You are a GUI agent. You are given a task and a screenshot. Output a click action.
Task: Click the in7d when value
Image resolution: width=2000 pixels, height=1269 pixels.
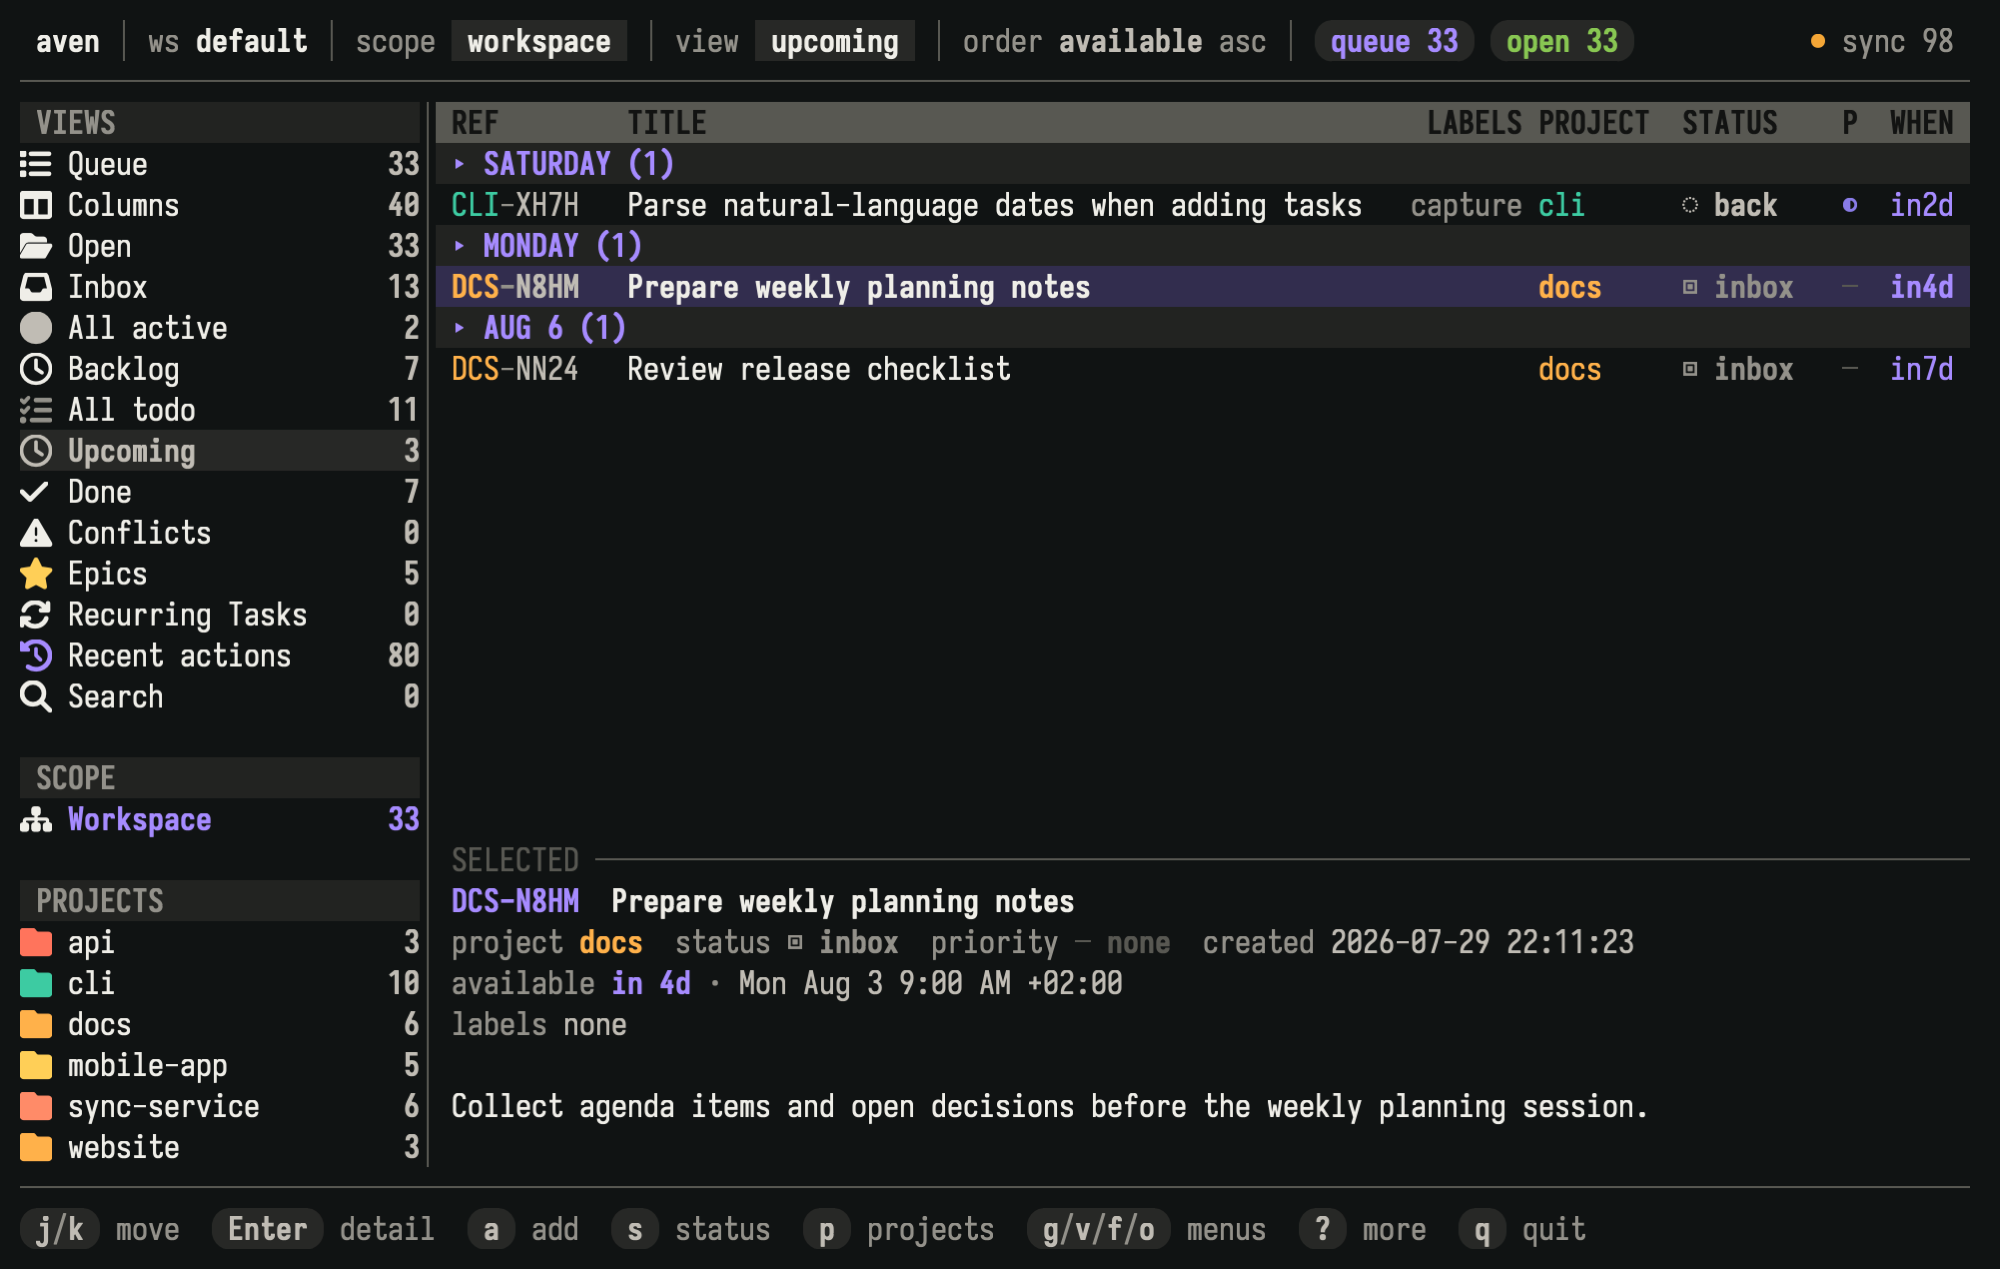pyautogui.click(x=1921, y=369)
